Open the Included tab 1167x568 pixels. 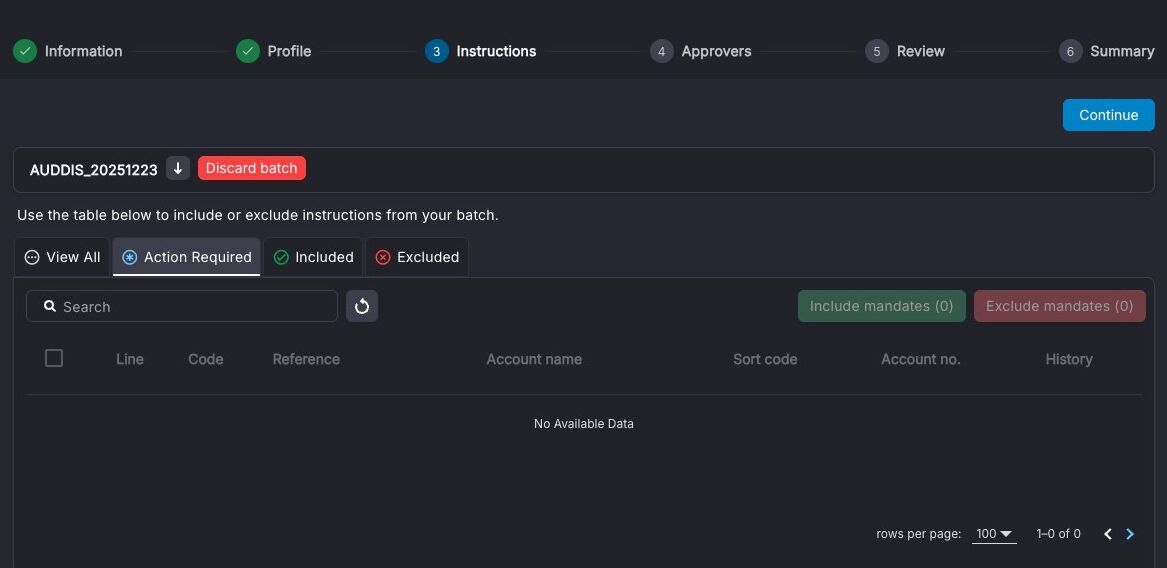click(313, 257)
